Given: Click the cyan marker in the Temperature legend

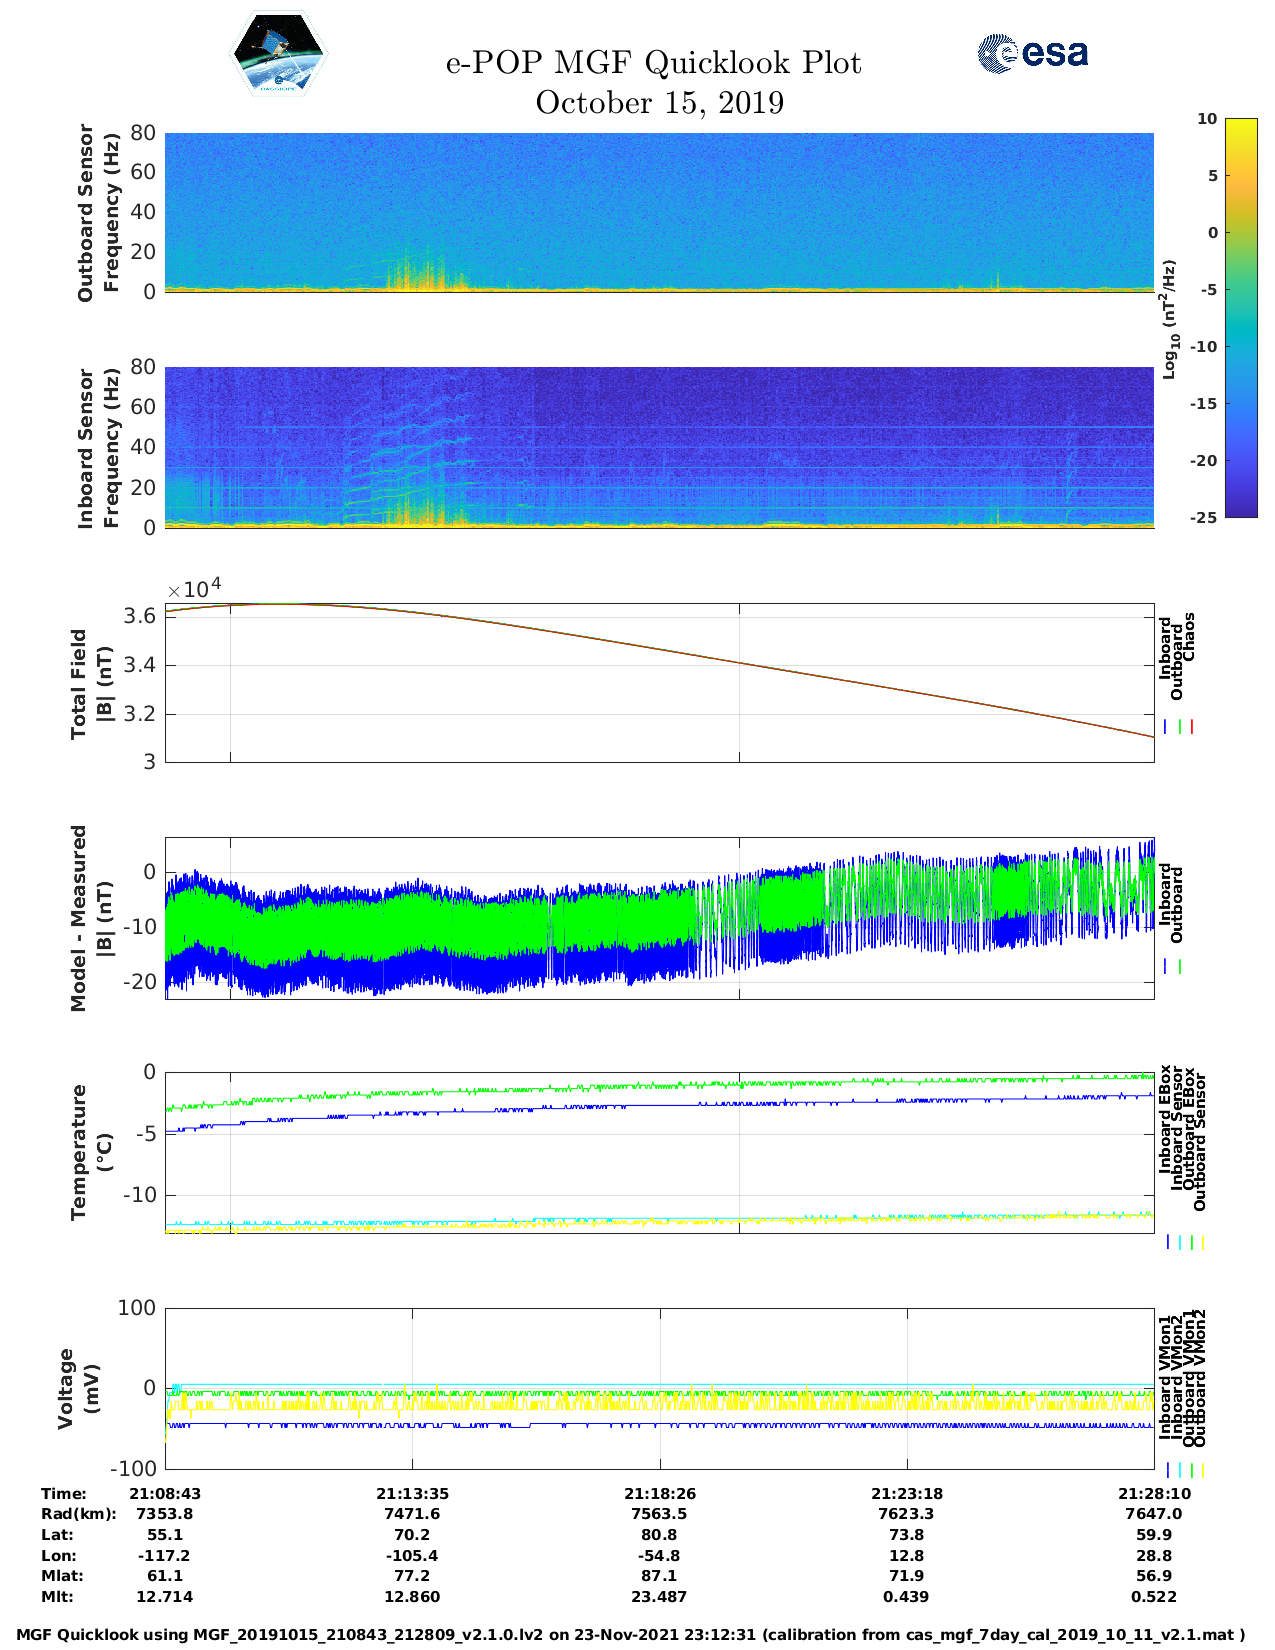Looking at the screenshot, I should (1180, 1242).
